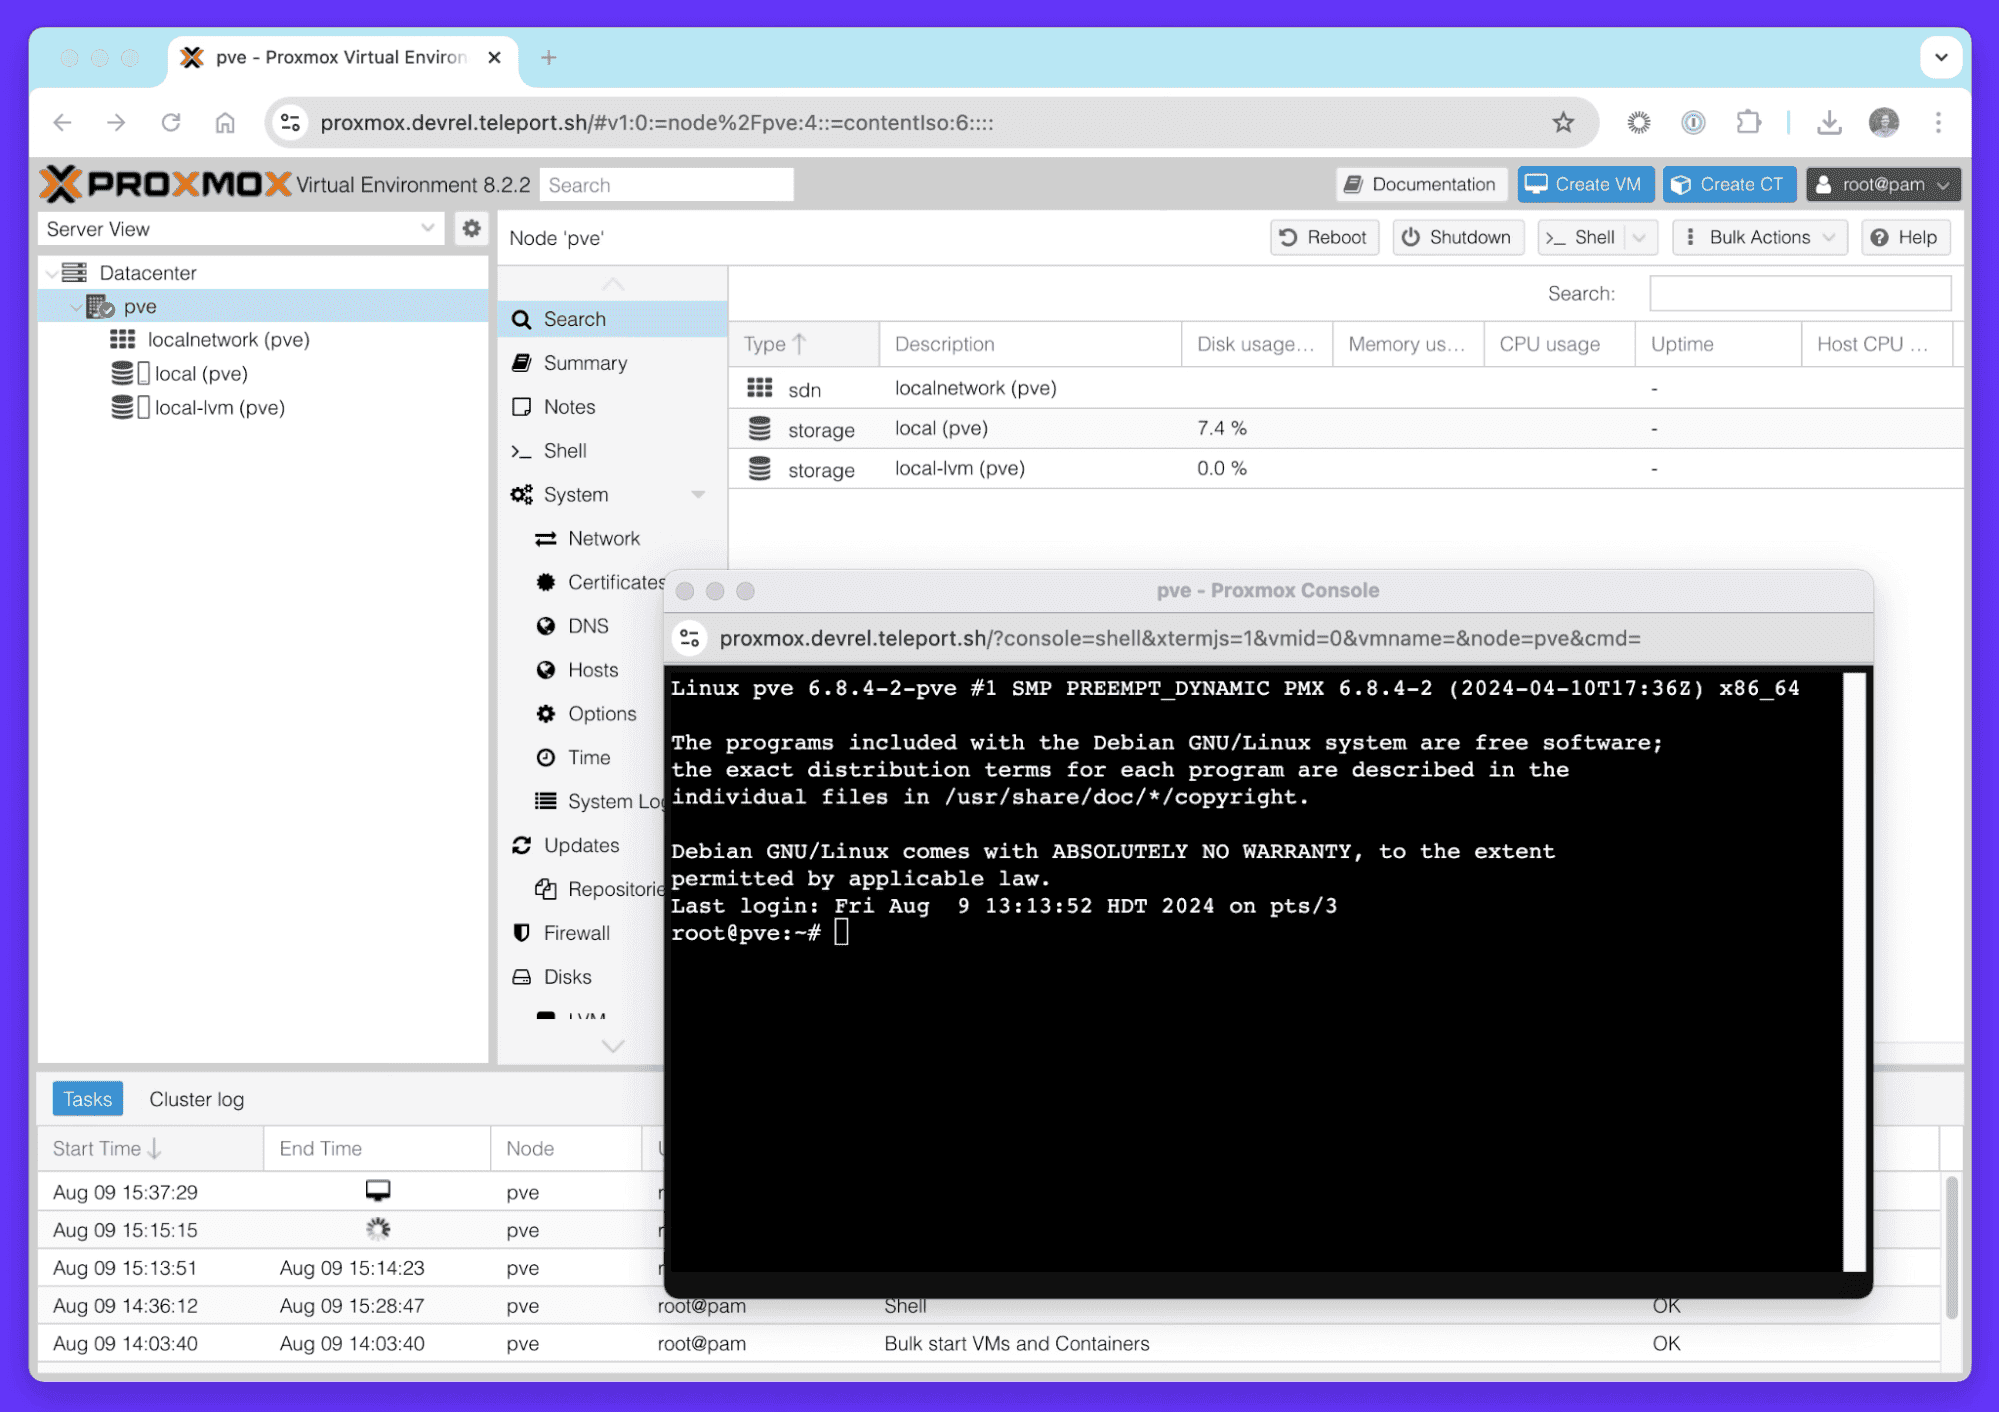
Task: Select local-lvm (pve) storage in tree
Action: [220, 408]
